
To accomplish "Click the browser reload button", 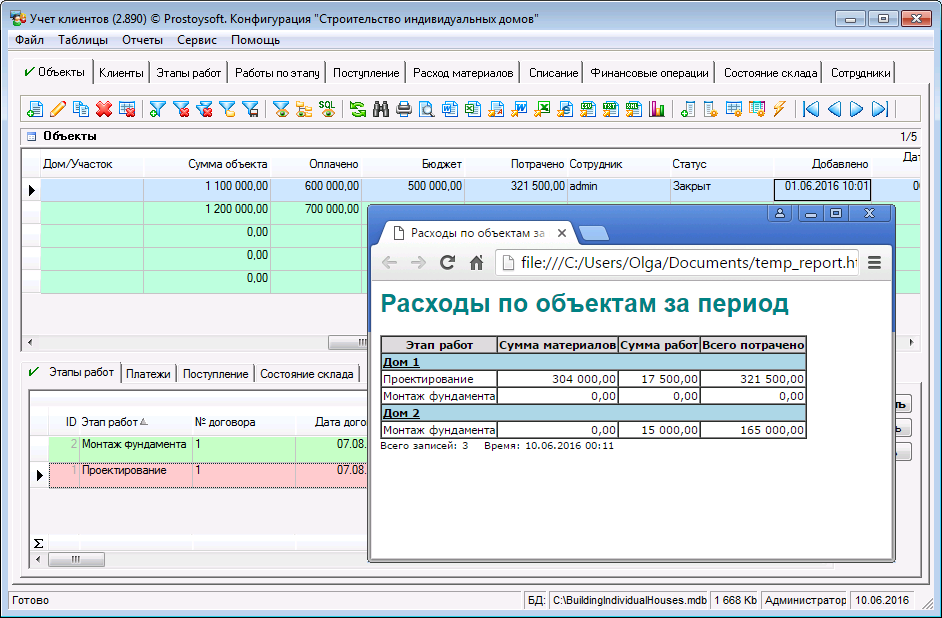I will (448, 262).
